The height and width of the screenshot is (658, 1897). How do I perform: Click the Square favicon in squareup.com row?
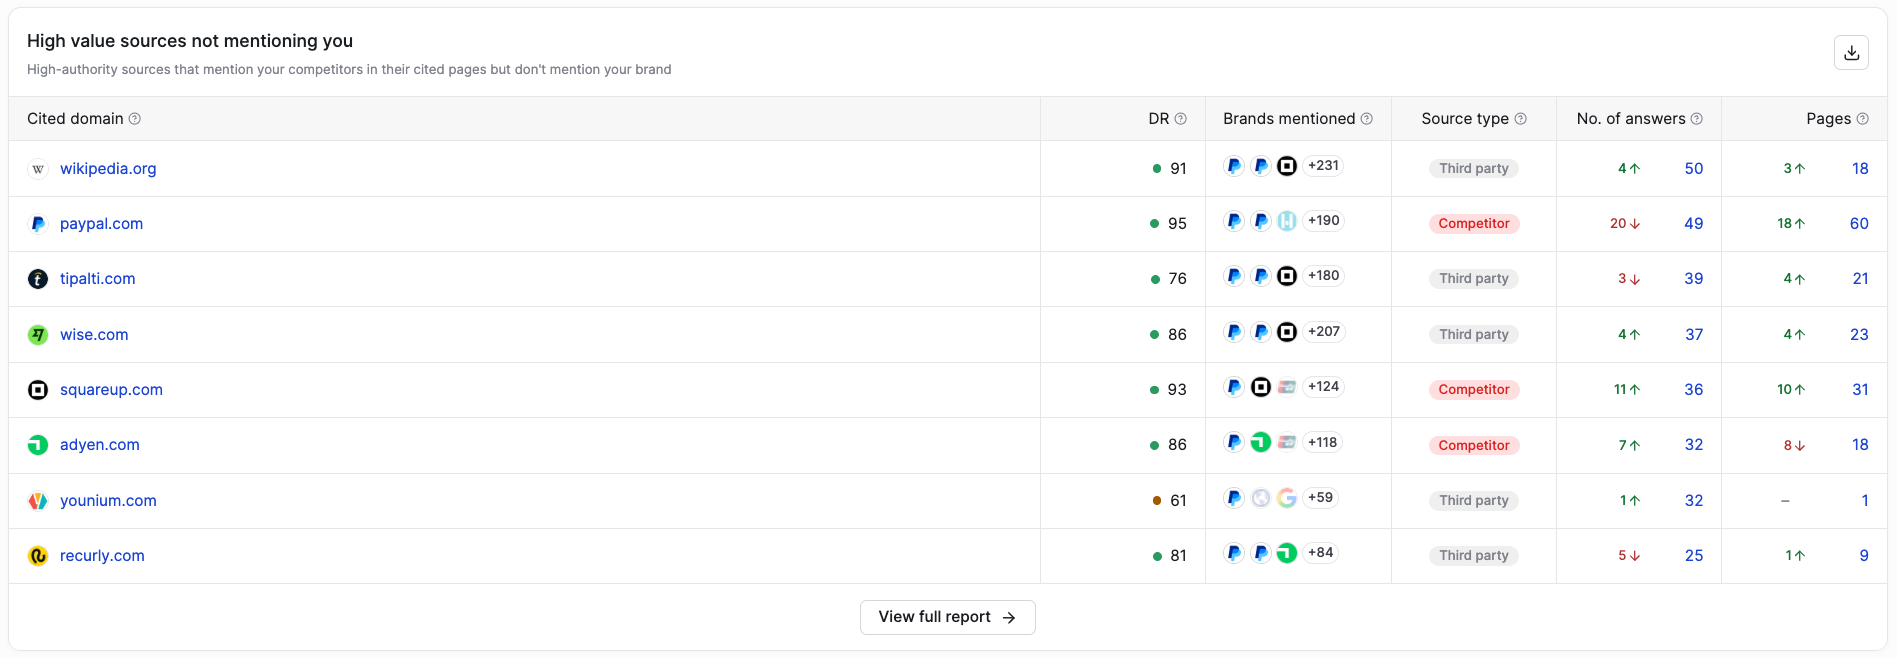[x=38, y=390]
